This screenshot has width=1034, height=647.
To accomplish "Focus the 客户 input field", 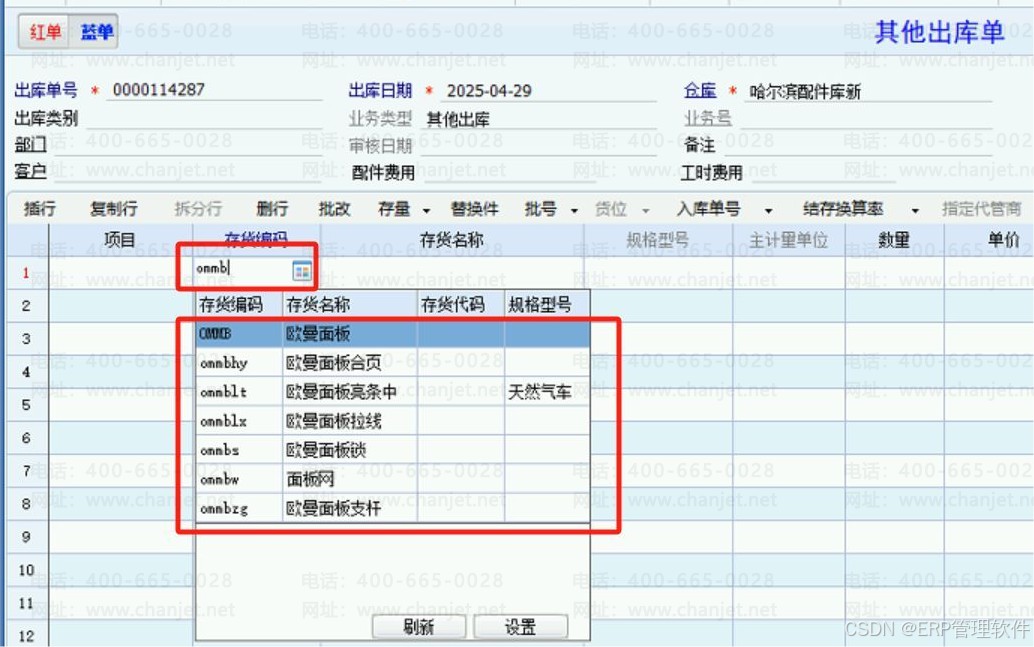I will (188, 171).
